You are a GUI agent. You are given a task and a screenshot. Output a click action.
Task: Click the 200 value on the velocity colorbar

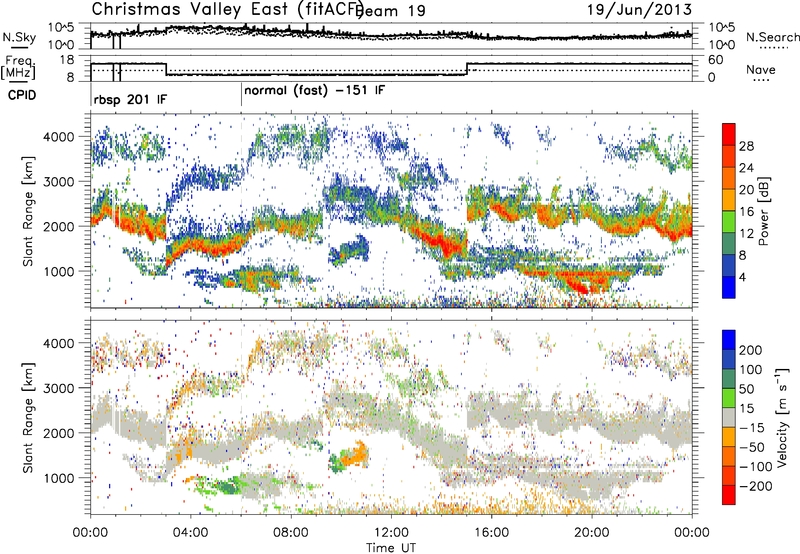751,350
